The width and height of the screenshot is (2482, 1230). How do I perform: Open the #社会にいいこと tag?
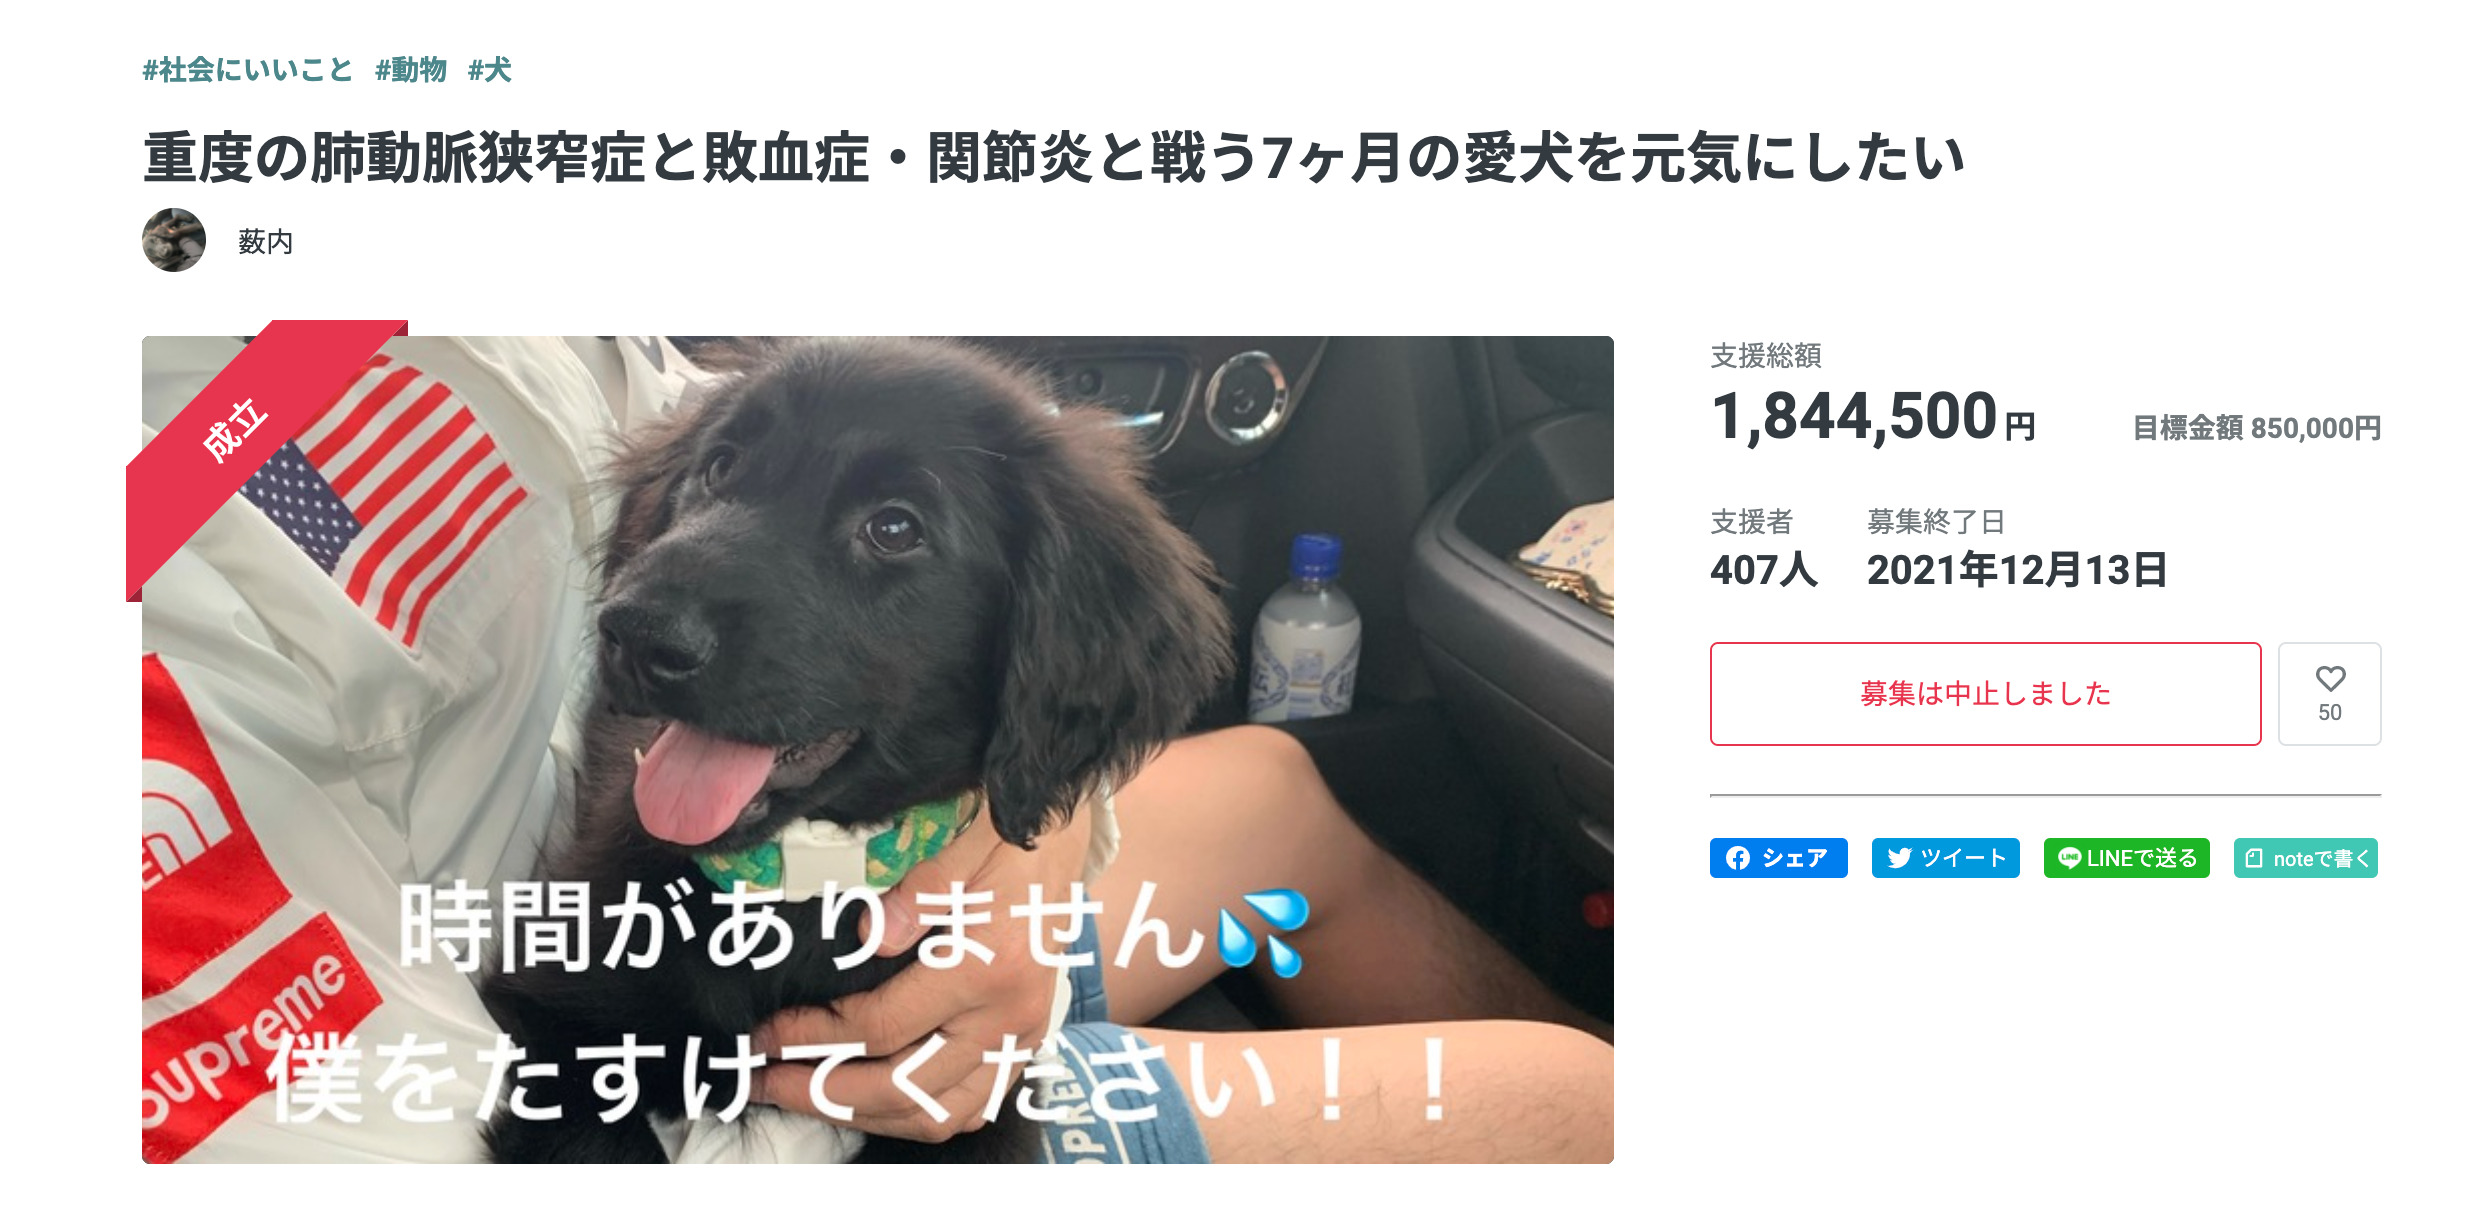tap(247, 70)
